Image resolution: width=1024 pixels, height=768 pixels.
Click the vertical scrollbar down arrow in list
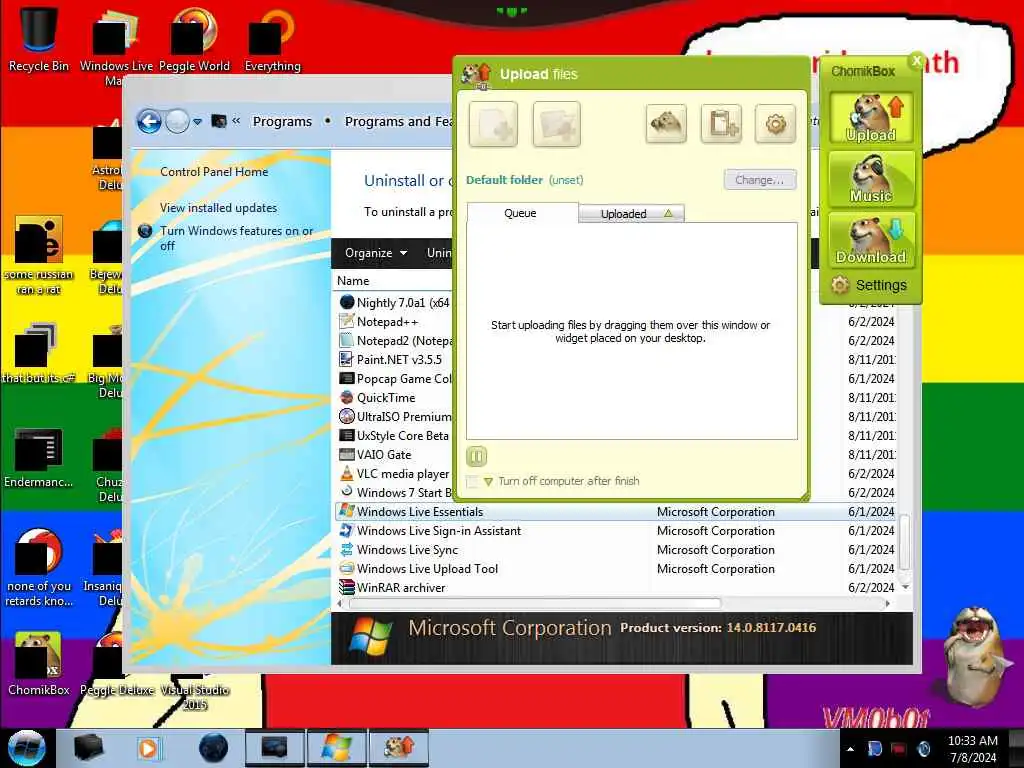click(x=905, y=586)
